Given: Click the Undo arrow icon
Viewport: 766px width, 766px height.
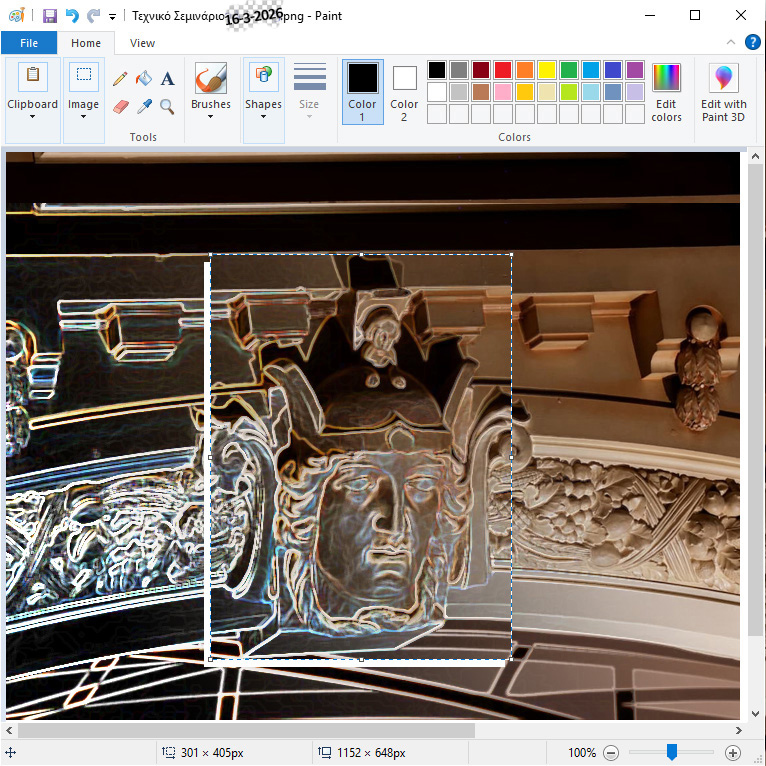Looking at the screenshot, I should pos(71,16).
